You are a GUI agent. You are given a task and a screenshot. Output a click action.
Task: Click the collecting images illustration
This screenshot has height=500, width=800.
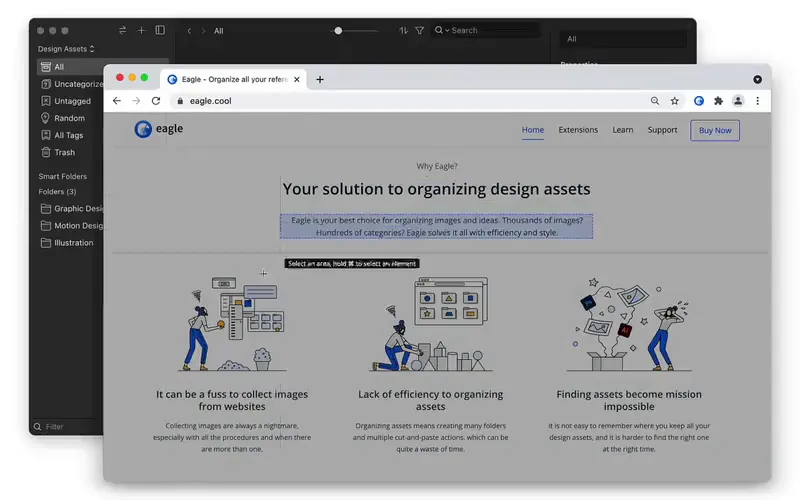[232, 323]
